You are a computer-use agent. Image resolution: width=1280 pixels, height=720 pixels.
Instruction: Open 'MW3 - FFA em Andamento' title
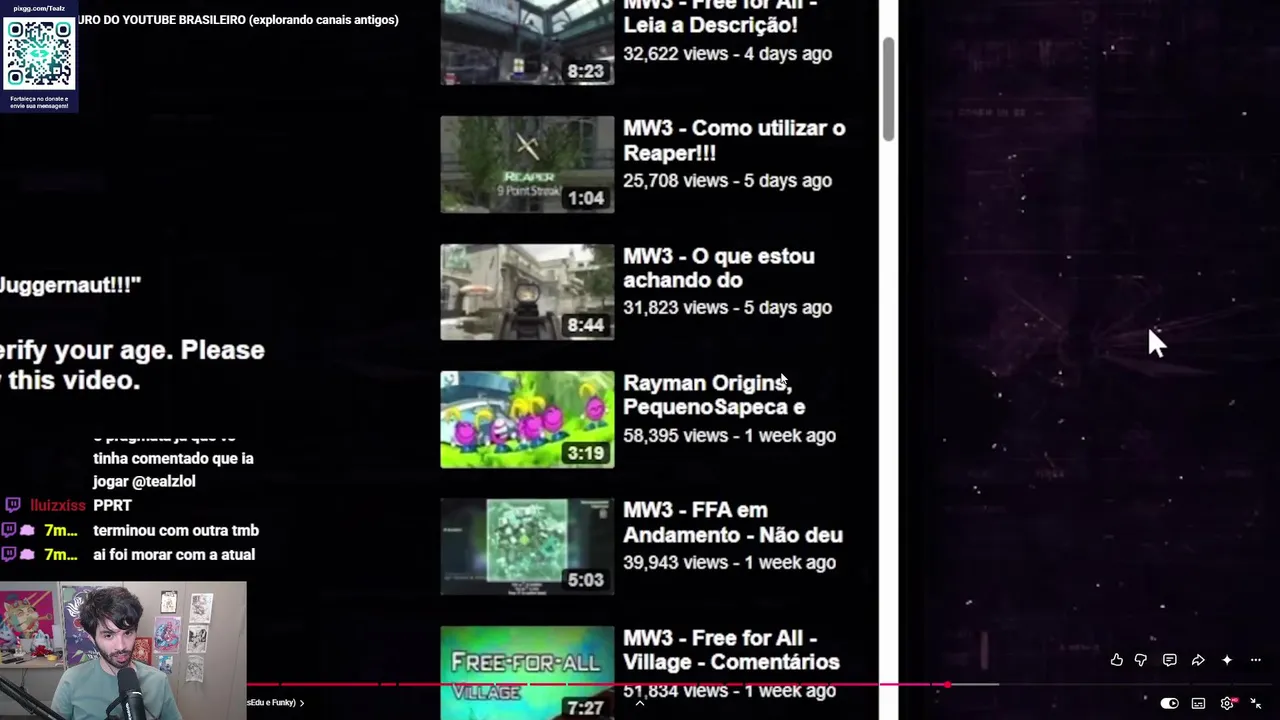tap(733, 523)
